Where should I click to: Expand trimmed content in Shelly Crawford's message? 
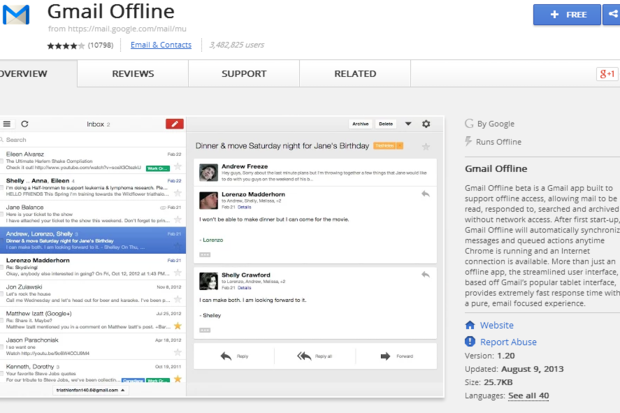tap(205, 330)
